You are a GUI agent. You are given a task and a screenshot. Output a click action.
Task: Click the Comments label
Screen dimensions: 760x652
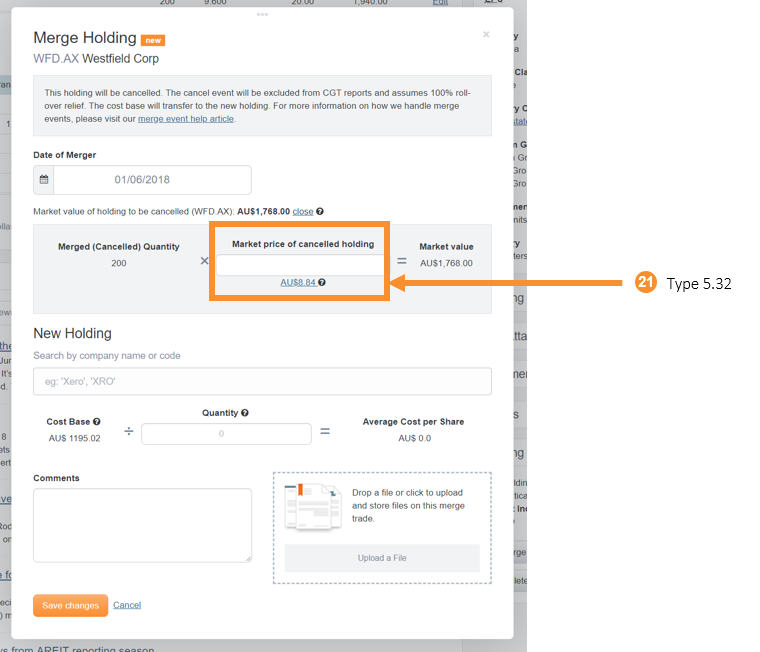[x=56, y=478]
